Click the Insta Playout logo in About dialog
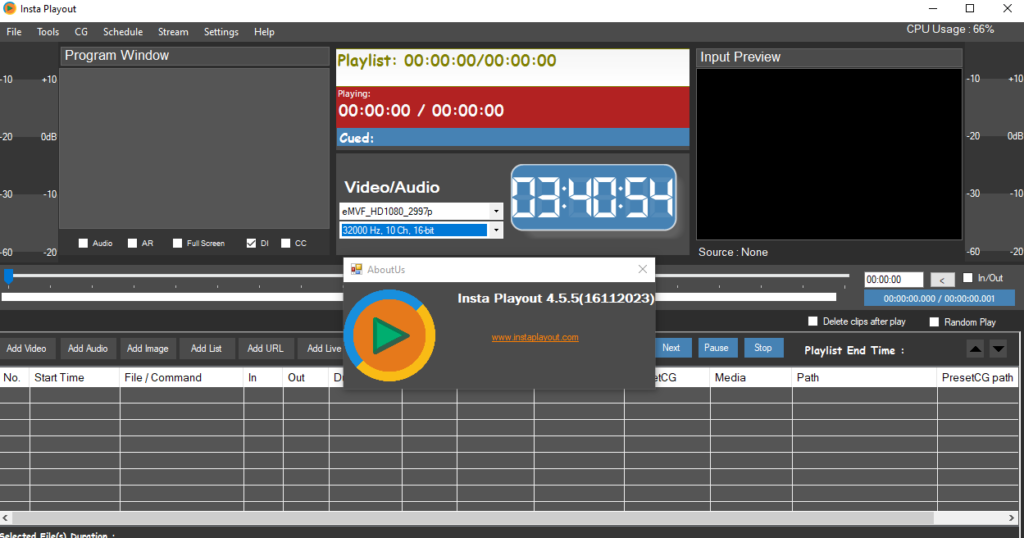 pos(389,336)
